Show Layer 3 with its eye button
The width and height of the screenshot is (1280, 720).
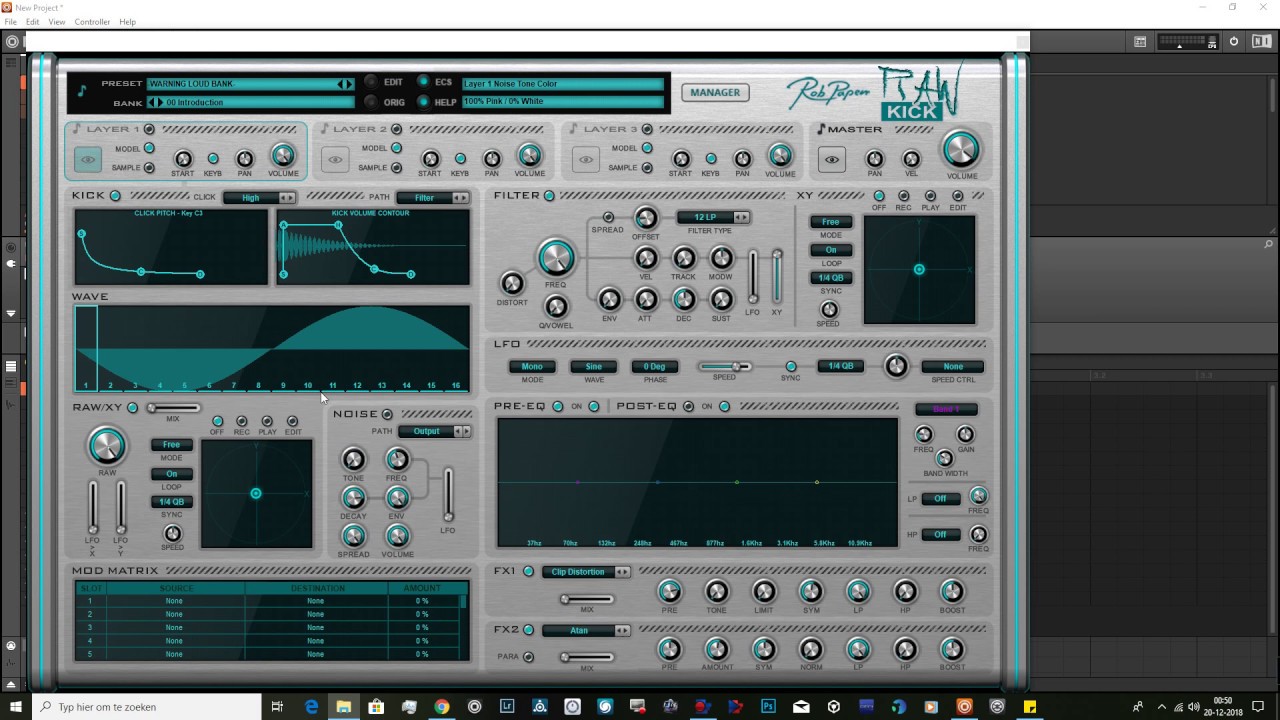click(x=586, y=159)
